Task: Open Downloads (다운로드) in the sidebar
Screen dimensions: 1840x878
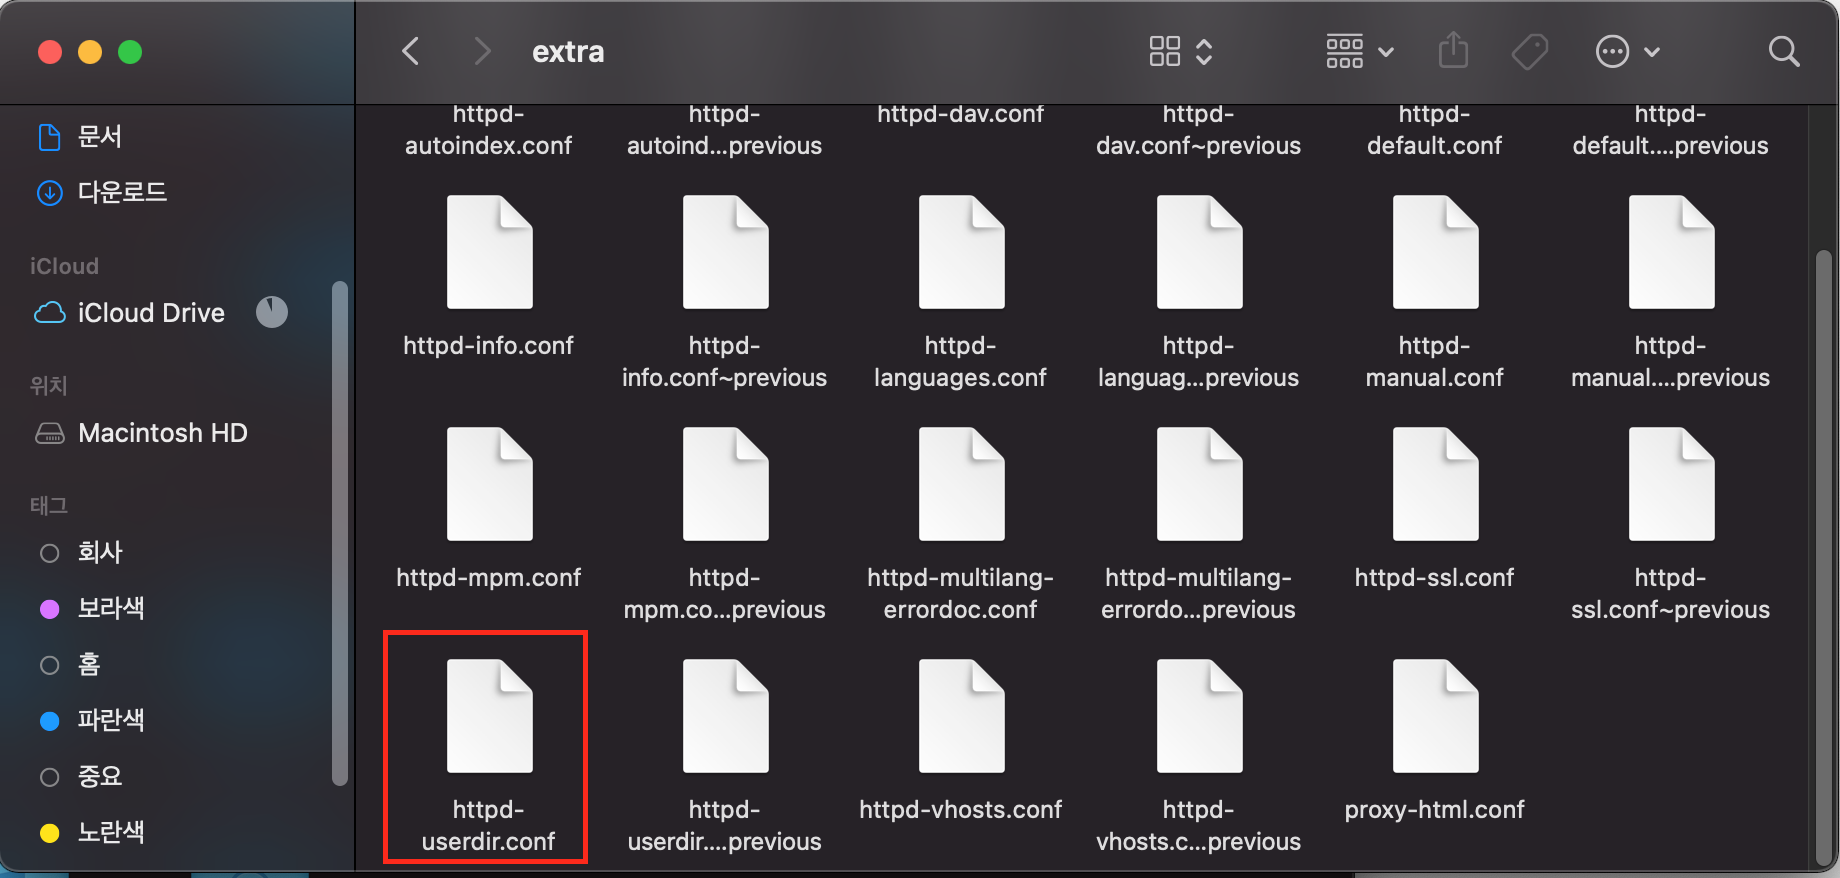Action: tap(102, 192)
